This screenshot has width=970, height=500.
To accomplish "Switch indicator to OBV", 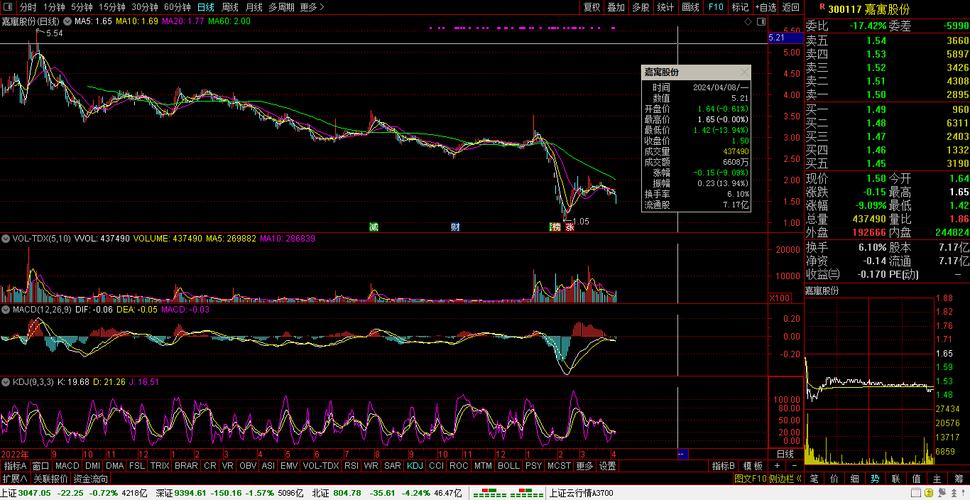I will pyautogui.click(x=248, y=465).
